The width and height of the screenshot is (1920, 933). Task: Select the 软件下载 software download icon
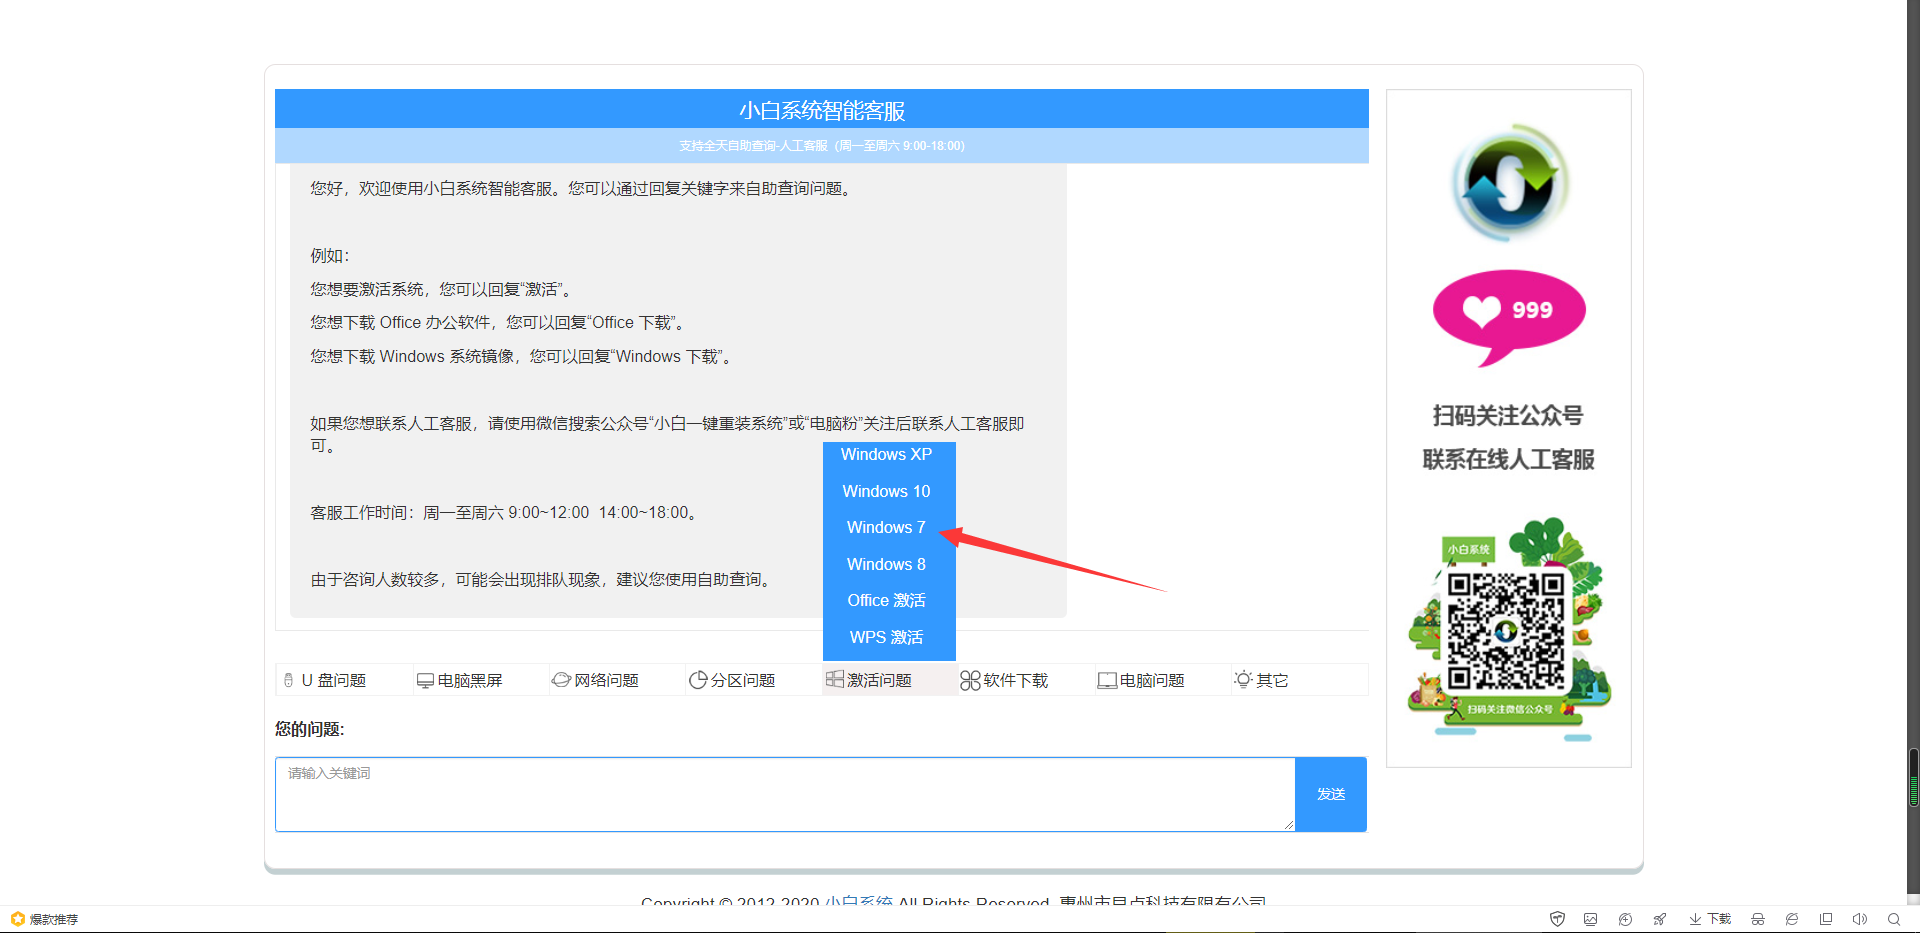pos(971,679)
